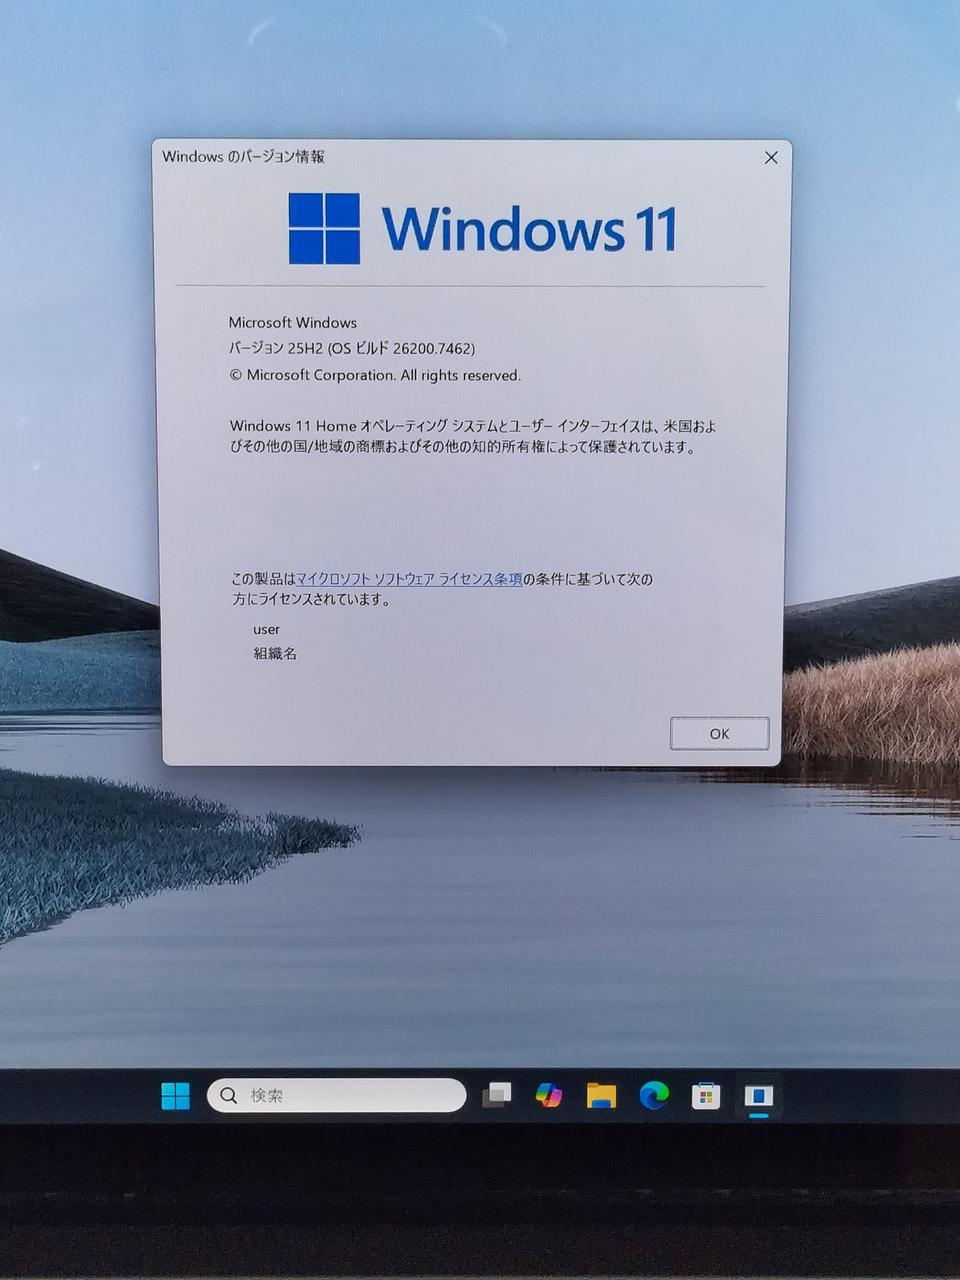Click the blue Windows logo in the dialog
Screen dimensions: 960x1280
(324, 229)
